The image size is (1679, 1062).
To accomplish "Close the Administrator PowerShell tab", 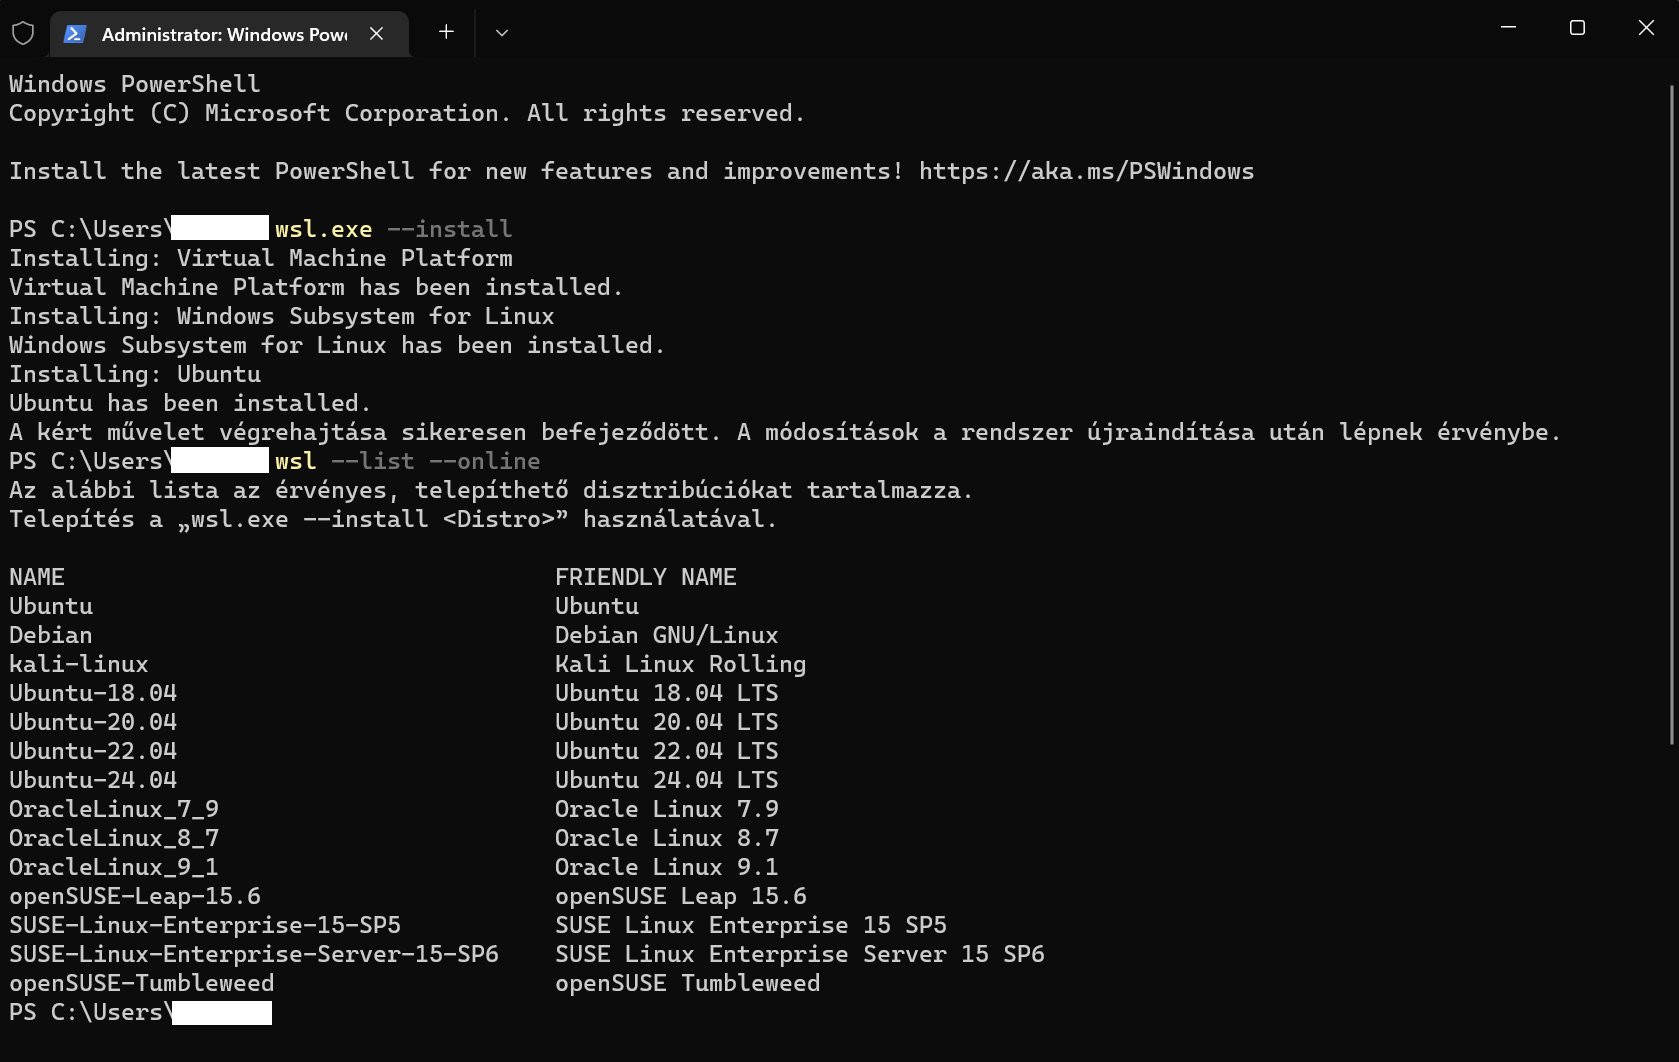I will coord(376,34).
